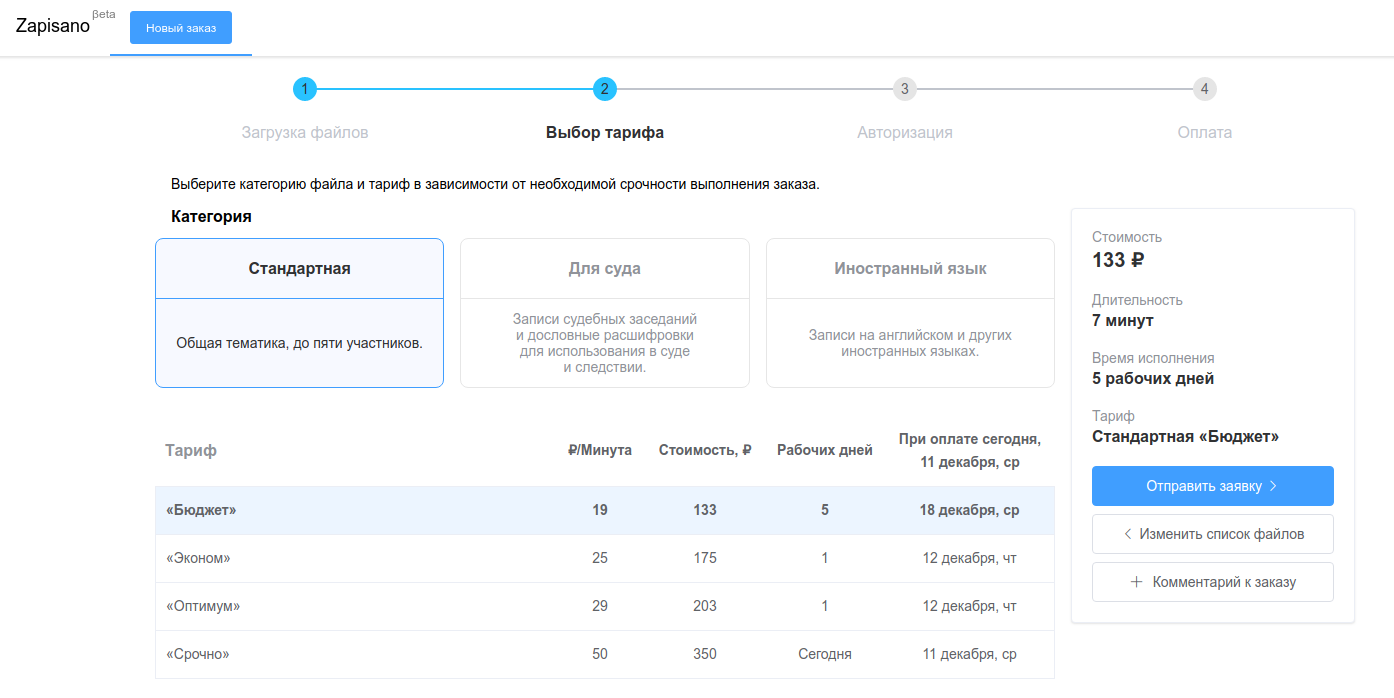1394x698 pixels.
Task: Click the Тариф column header
Action: click(191, 450)
